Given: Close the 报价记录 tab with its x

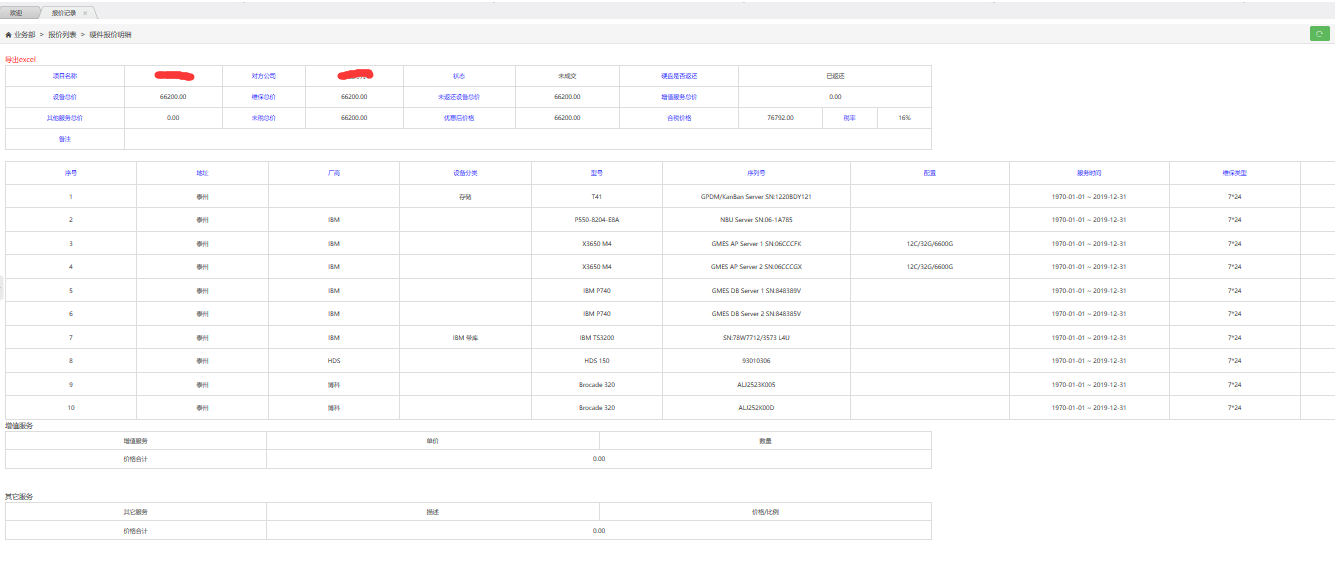Looking at the screenshot, I should click(x=86, y=13).
